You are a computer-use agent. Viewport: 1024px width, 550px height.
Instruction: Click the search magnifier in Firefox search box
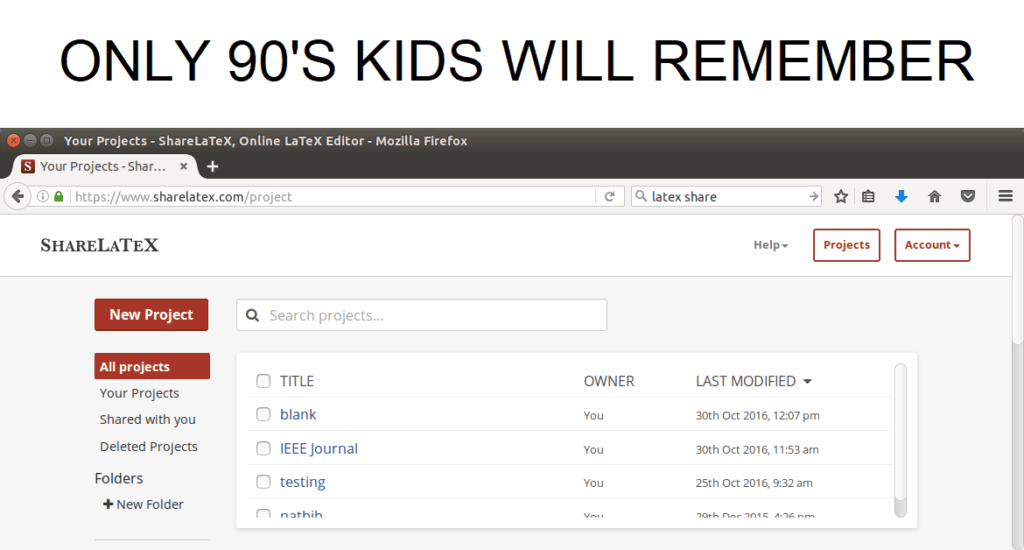(641, 196)
